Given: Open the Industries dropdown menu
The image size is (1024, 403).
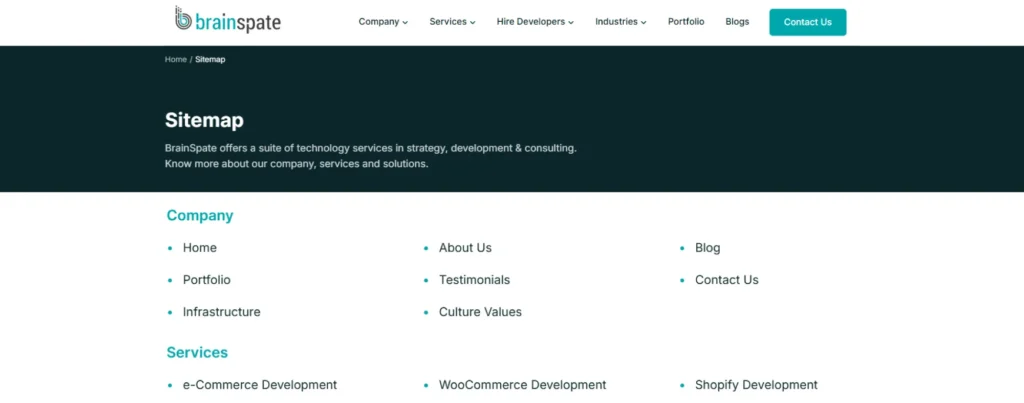Looking at the screenshot, I should coord(620,22).
